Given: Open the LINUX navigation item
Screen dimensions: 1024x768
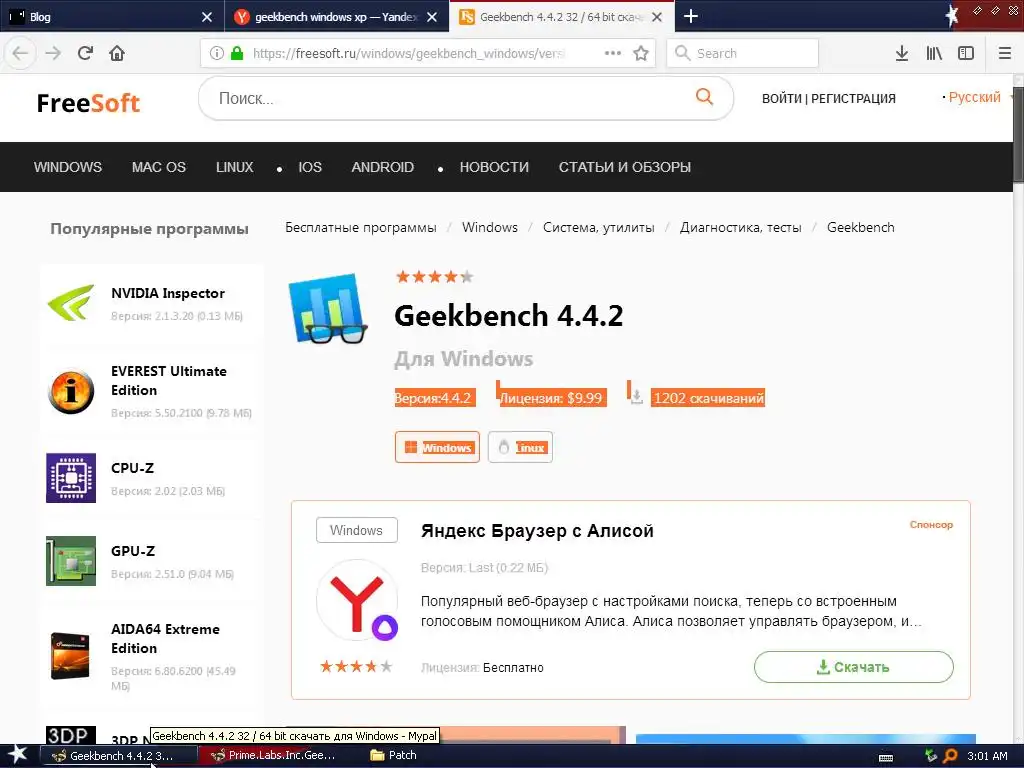Looking at the screenshot, I should [x=234, y=167].
